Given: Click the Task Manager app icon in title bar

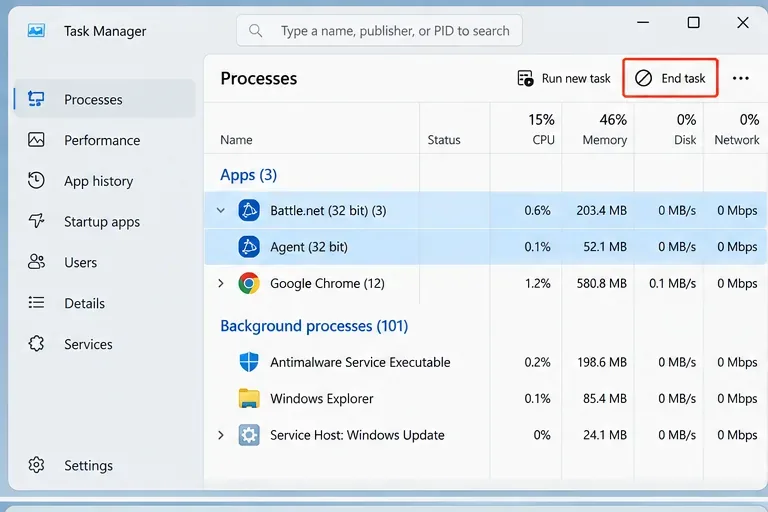Looking at the screenshot, I should coord(36,30).
